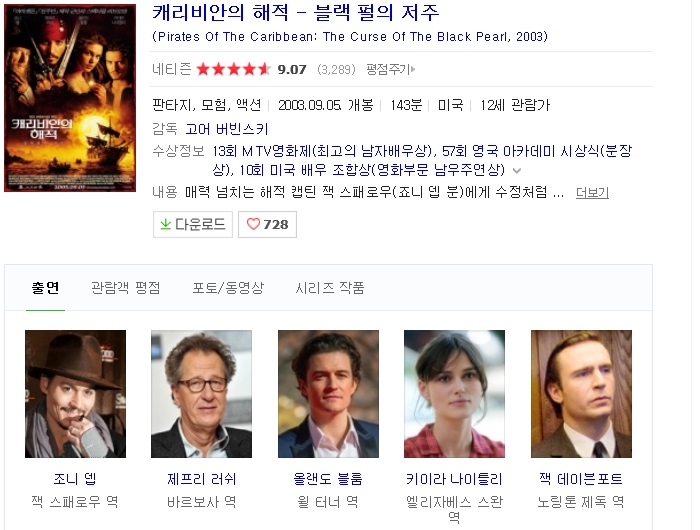
Task: Click the 잭 데이븐포트 actor photo
Action: (x=581, y=394)
